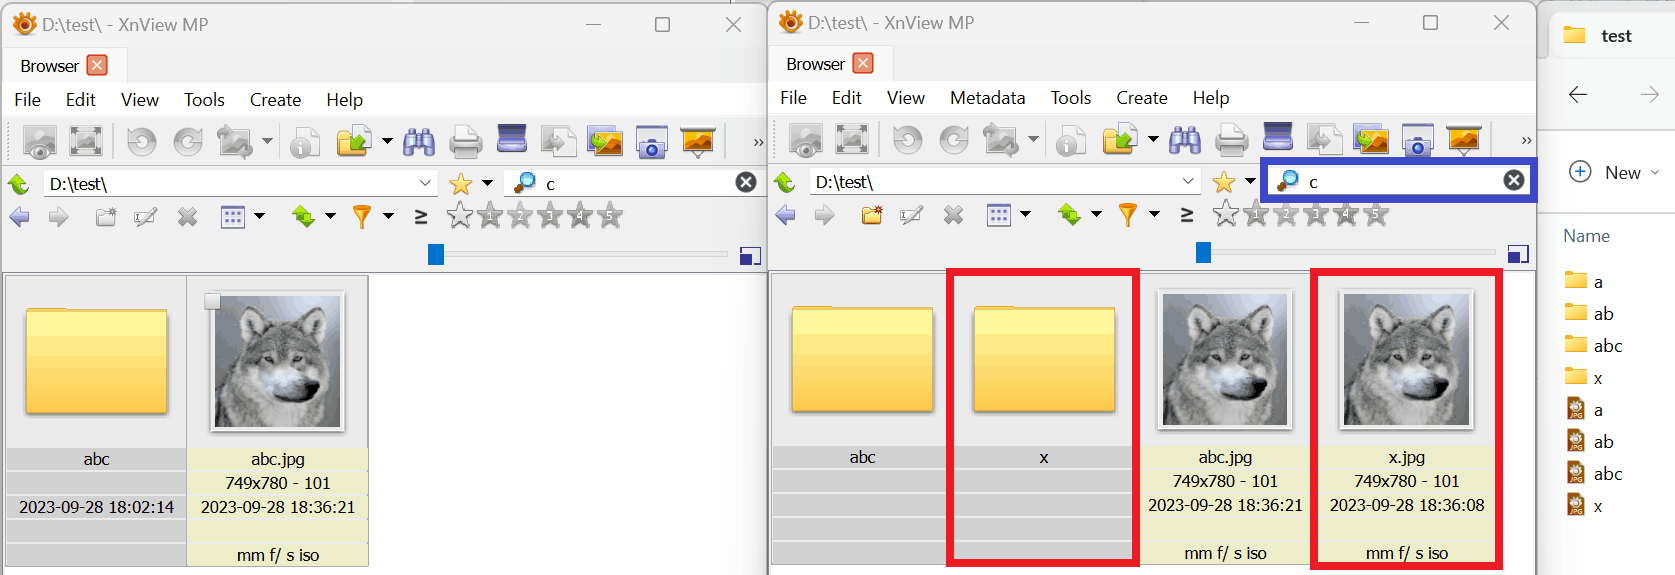1675x575 pixels.
Task: Expand the path dropdown in left window
Action: 425,183
